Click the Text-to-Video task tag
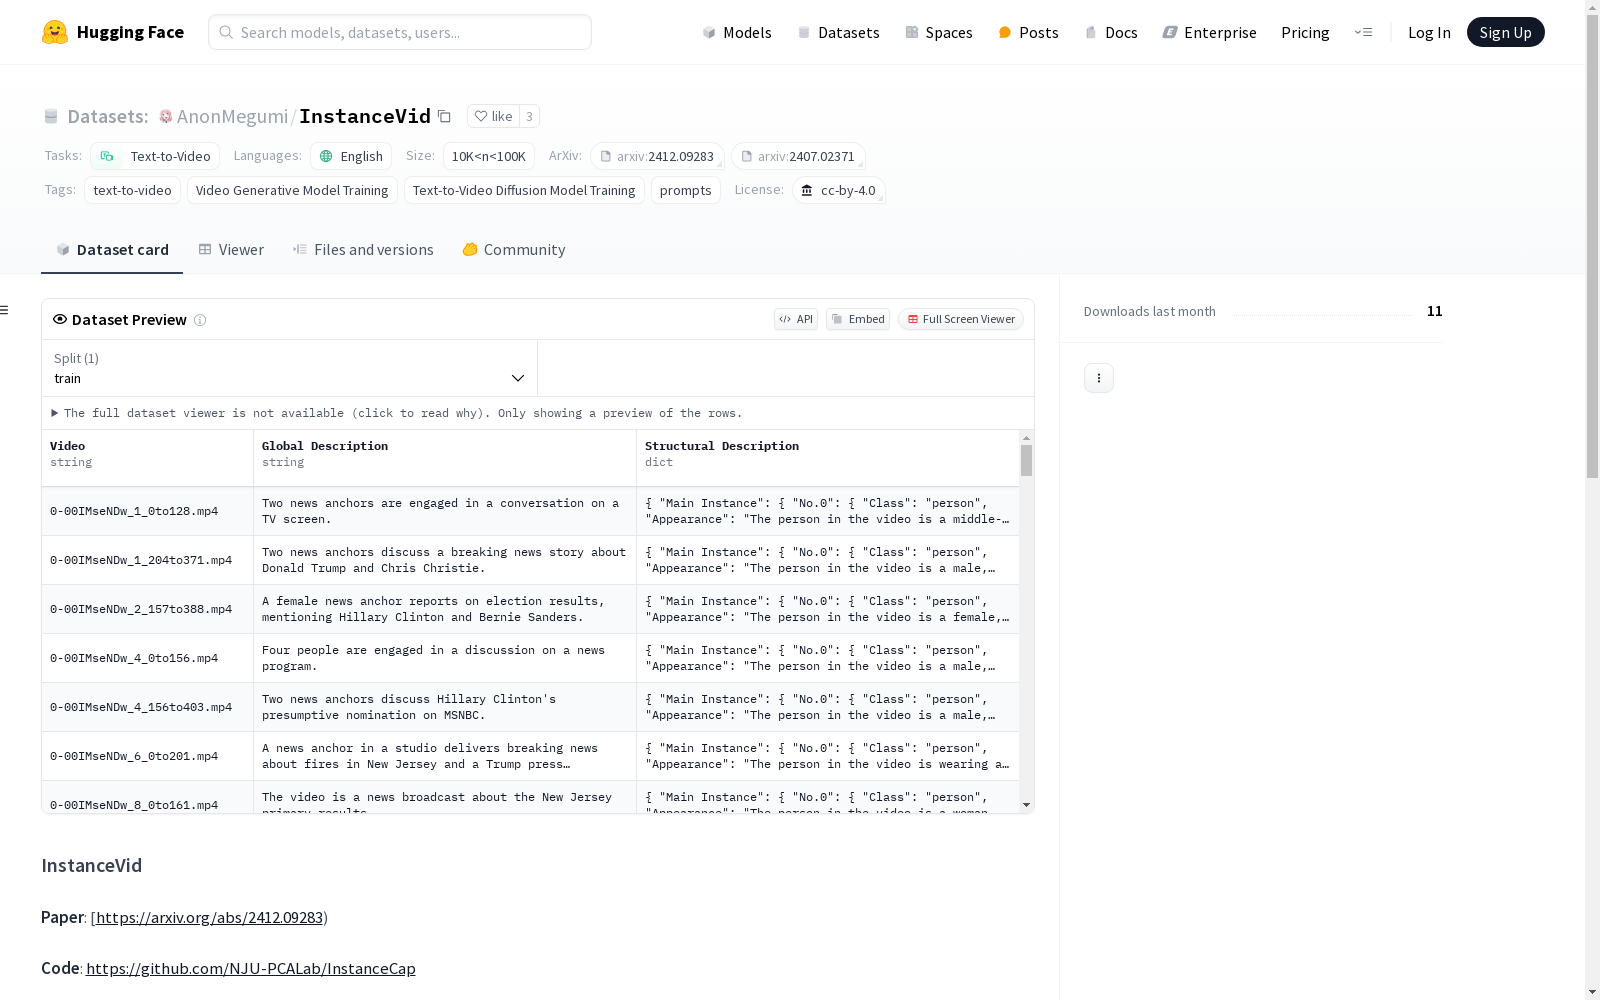The image size is (1600, 1000). (155, 156)
